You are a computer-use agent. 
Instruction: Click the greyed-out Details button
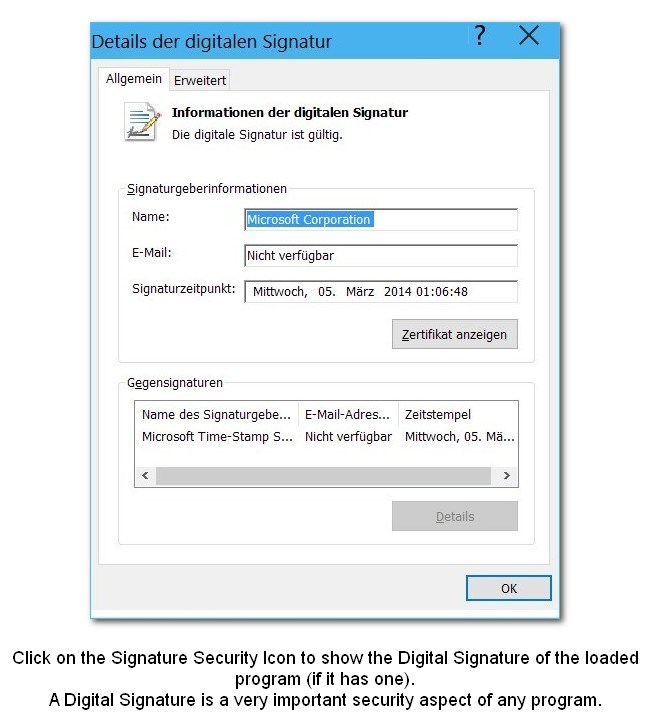pyautogui.click(x=455, y=517)
